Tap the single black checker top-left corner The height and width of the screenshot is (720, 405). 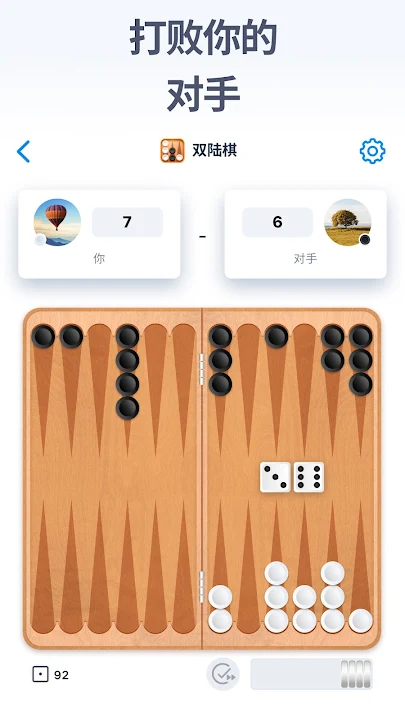point(43,336)
